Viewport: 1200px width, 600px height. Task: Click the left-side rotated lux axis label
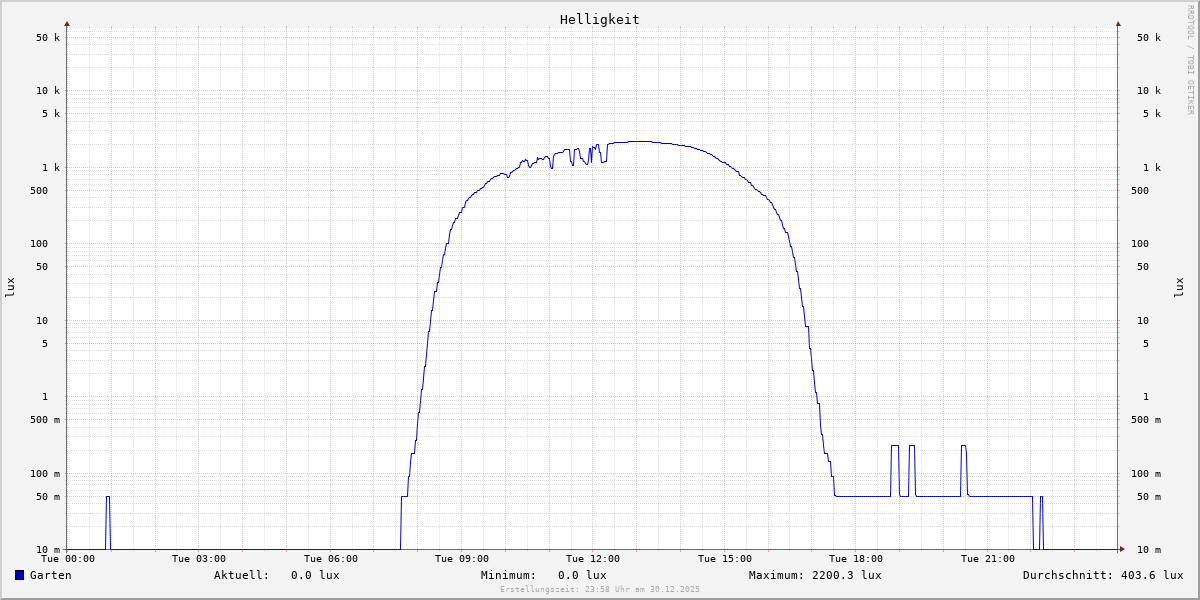10,287
